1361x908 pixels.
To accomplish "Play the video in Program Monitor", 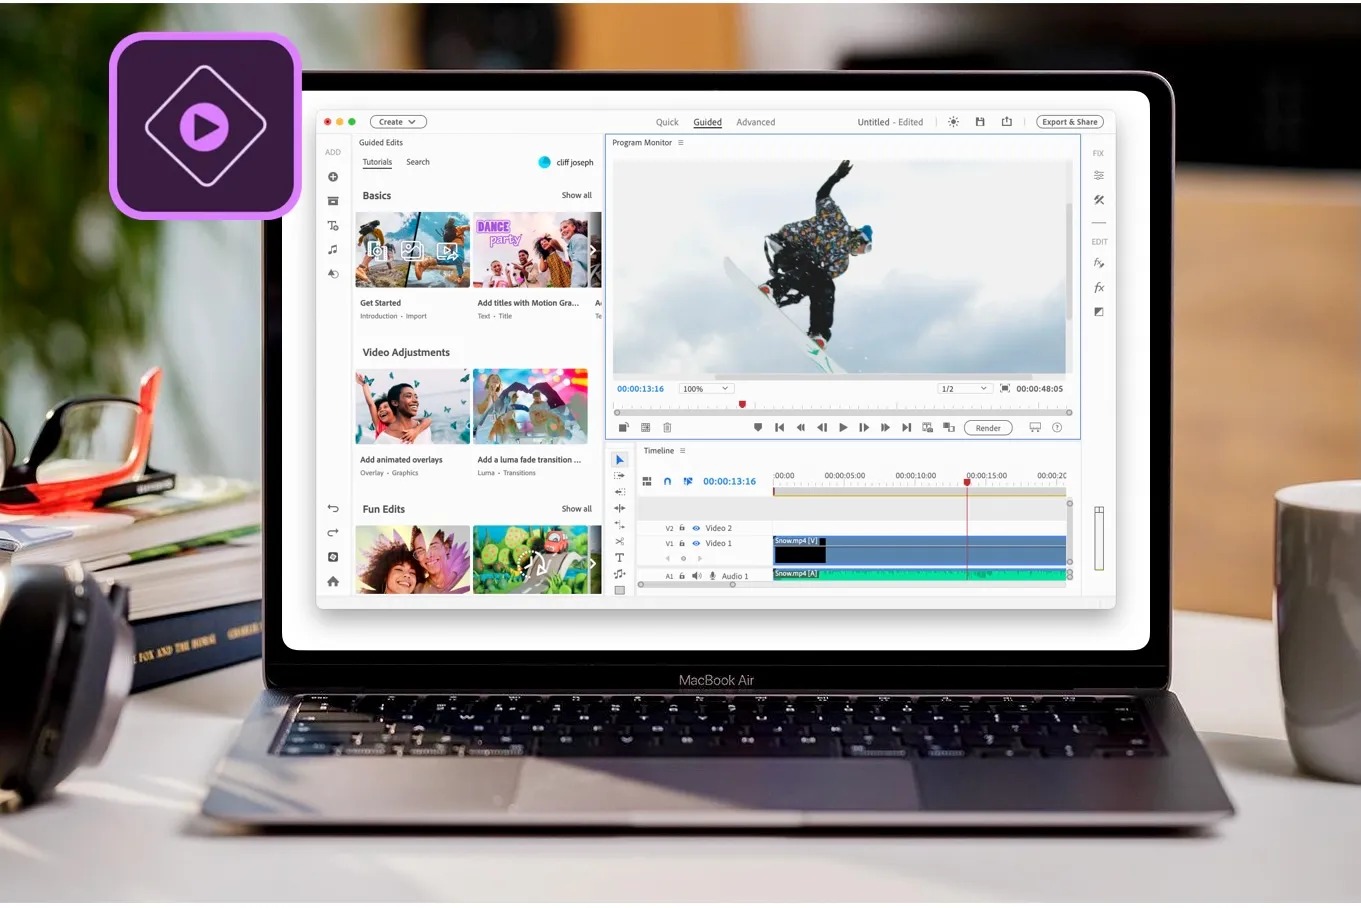I will pyautogui.click(x=843, y=428).
